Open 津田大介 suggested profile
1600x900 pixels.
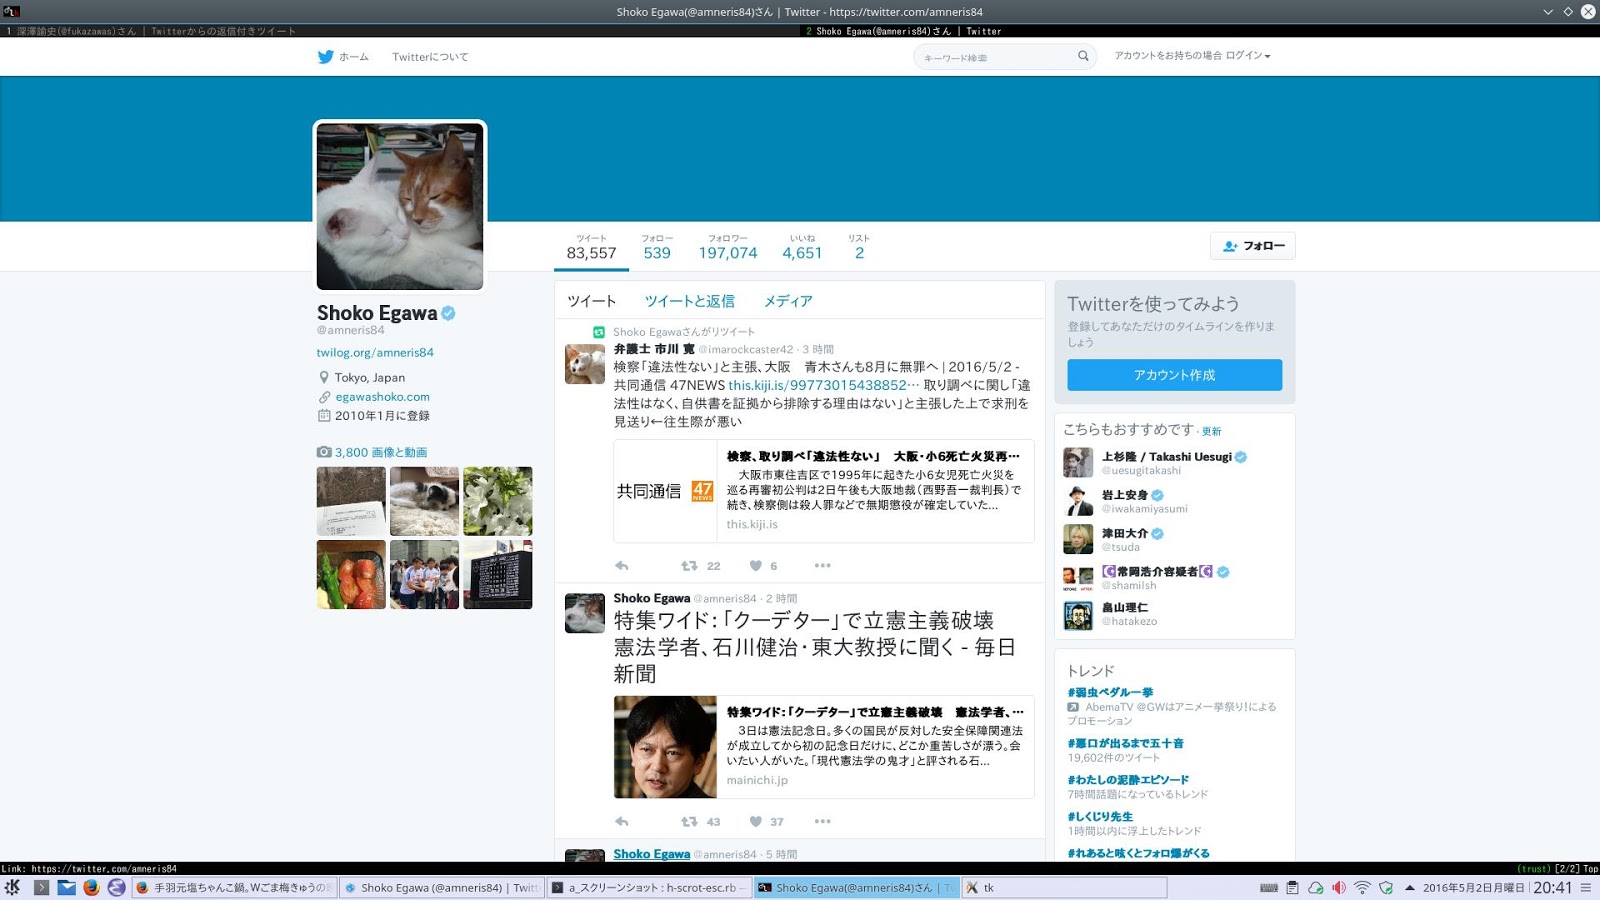click(1125, 533)
